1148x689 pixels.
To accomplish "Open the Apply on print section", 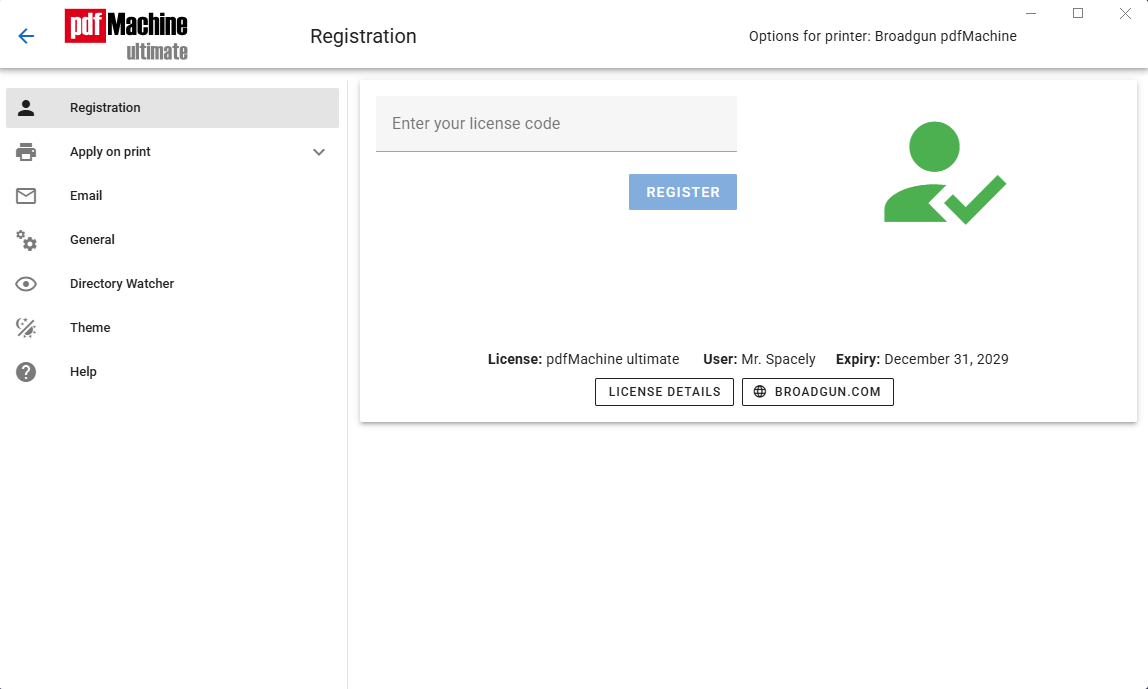I will 172,152.
